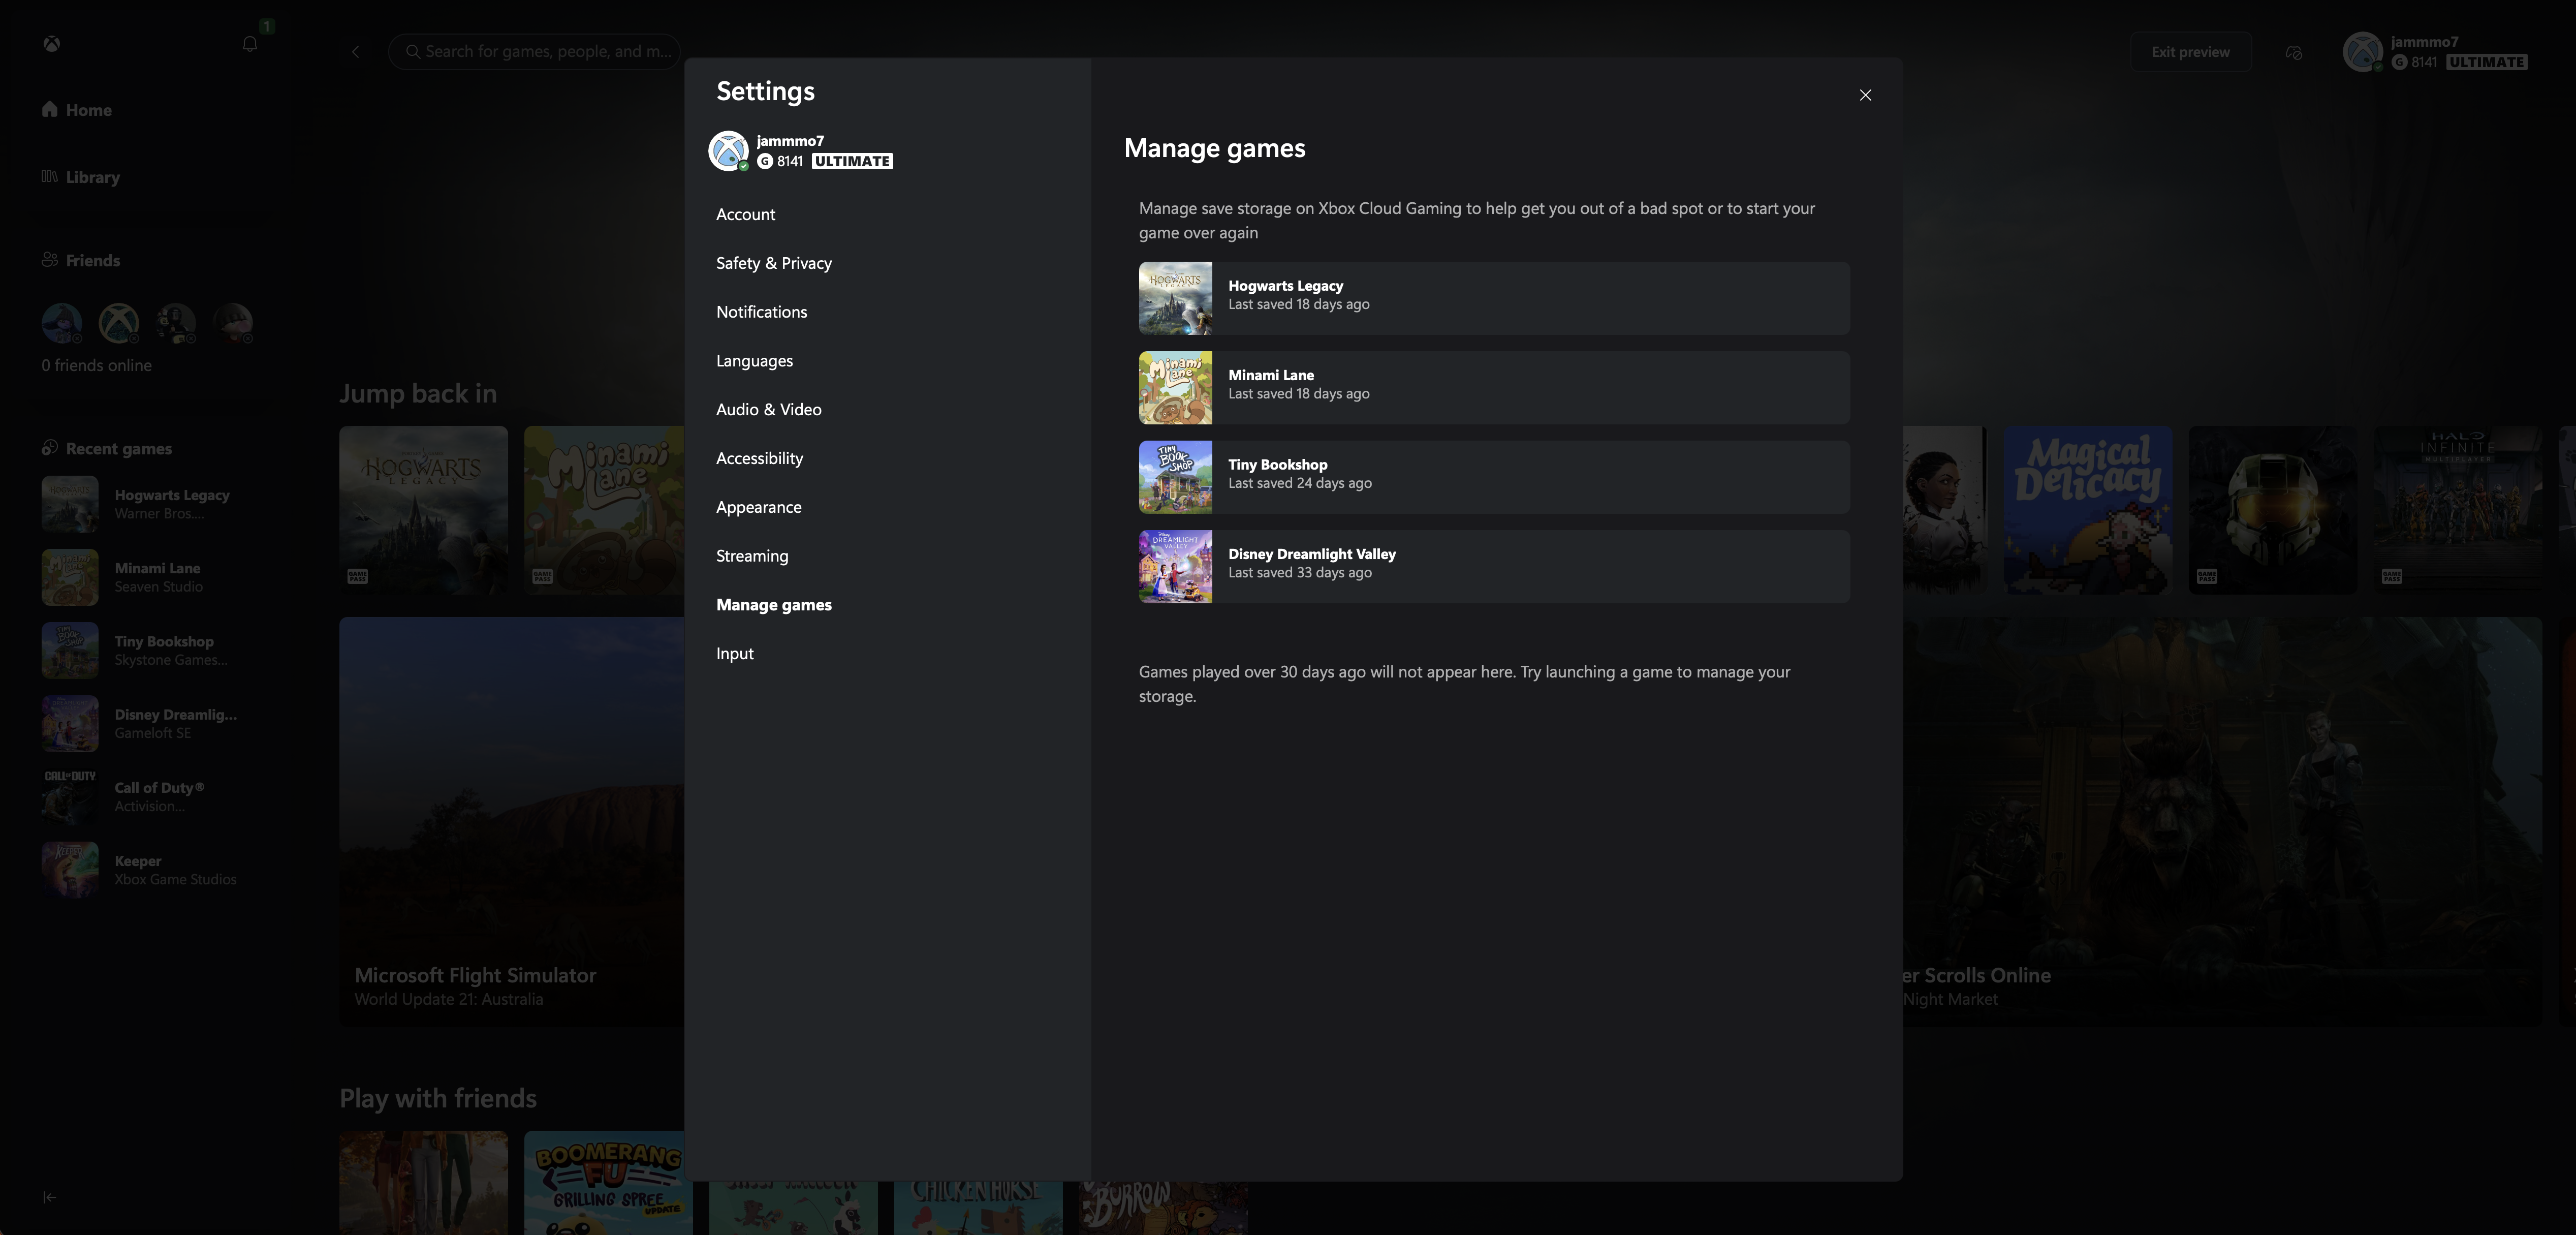The height and width of the screenshot is (1235, 2576).
Task: Select Languages in settings list
Action: tap(754, 361)
